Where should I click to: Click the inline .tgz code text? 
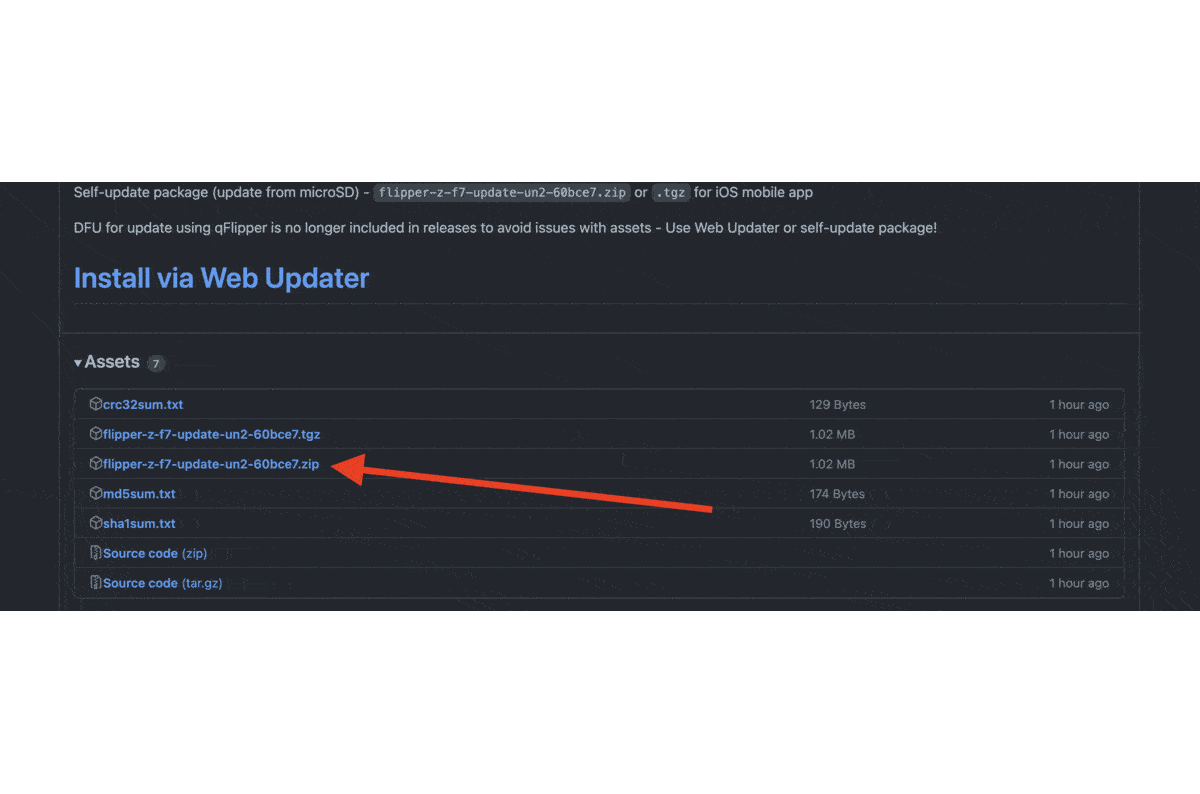[x=671, y=193]
